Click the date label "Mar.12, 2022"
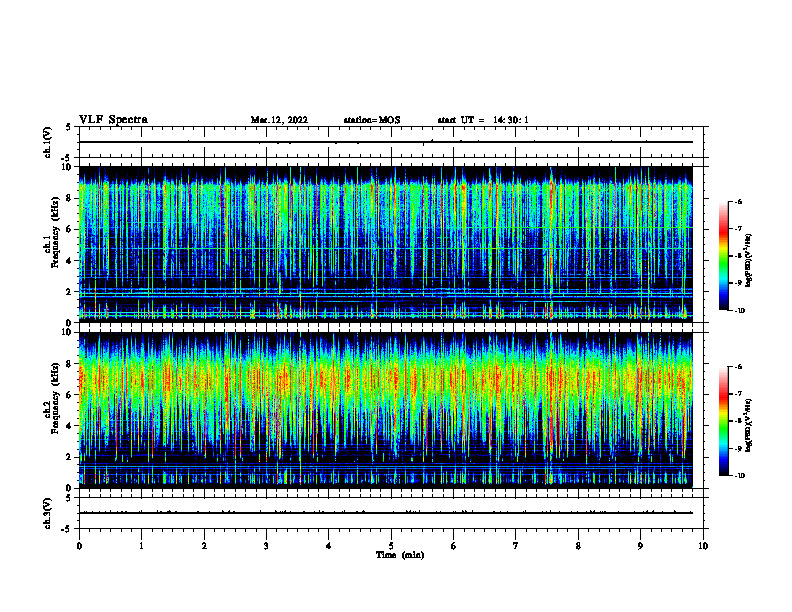 point(279,120)
